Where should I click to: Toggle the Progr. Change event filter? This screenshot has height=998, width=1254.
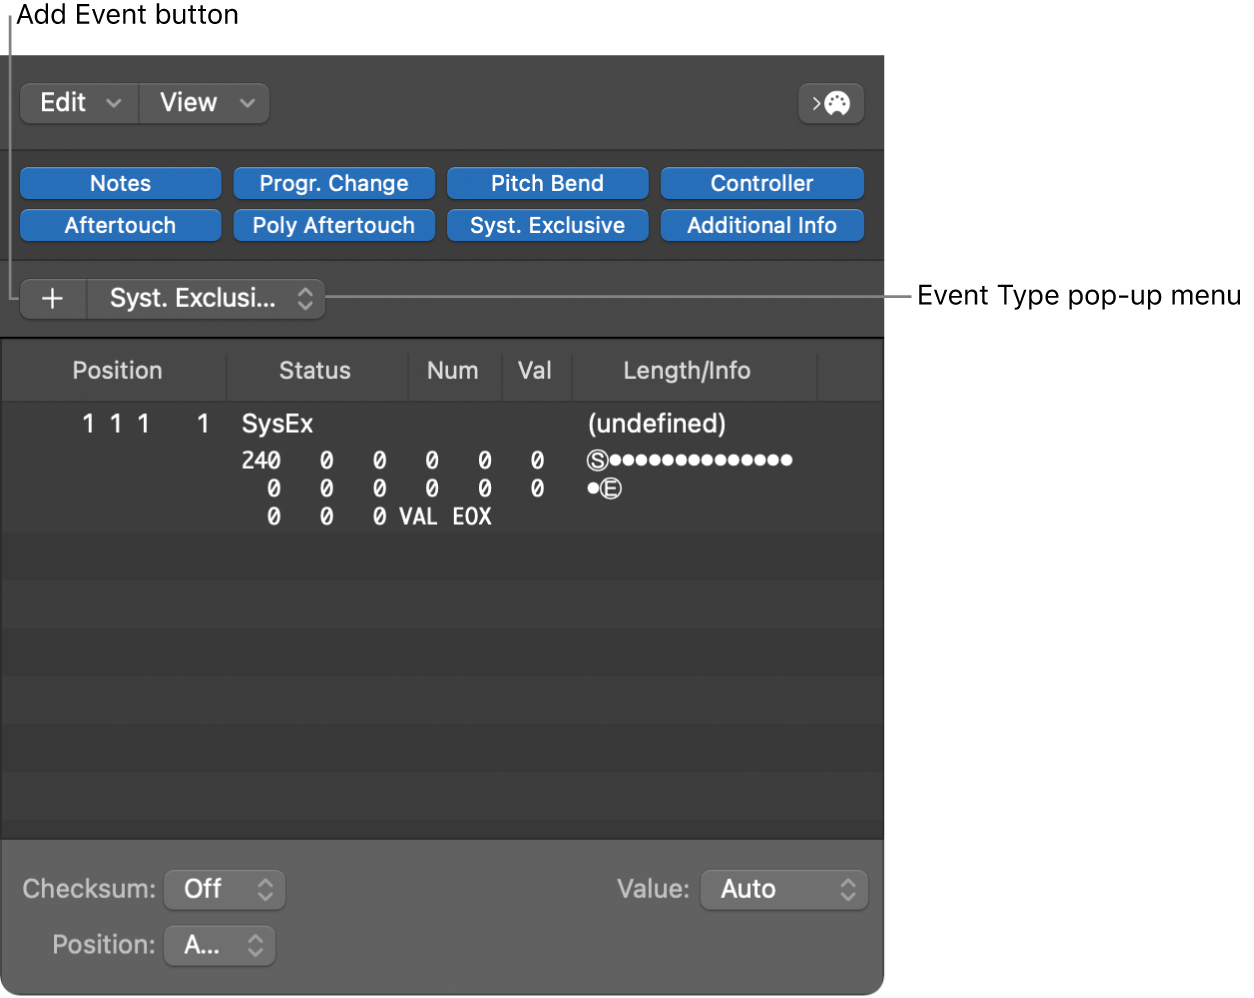[334, 183]
